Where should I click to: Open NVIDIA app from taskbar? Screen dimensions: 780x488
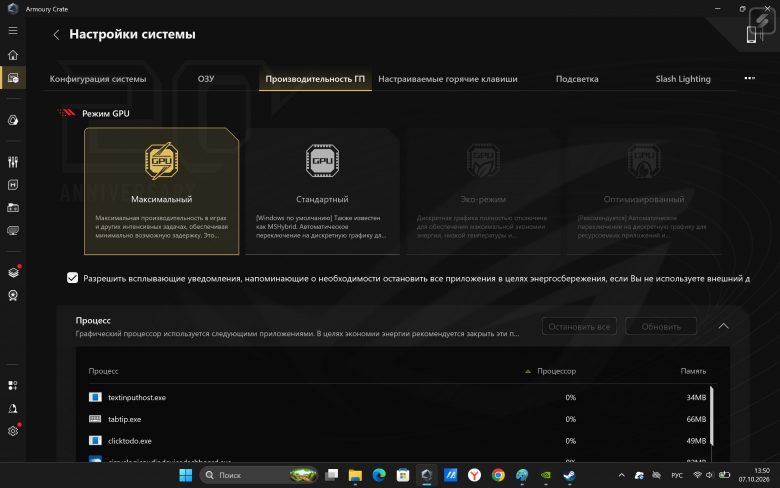click(546, 476)
